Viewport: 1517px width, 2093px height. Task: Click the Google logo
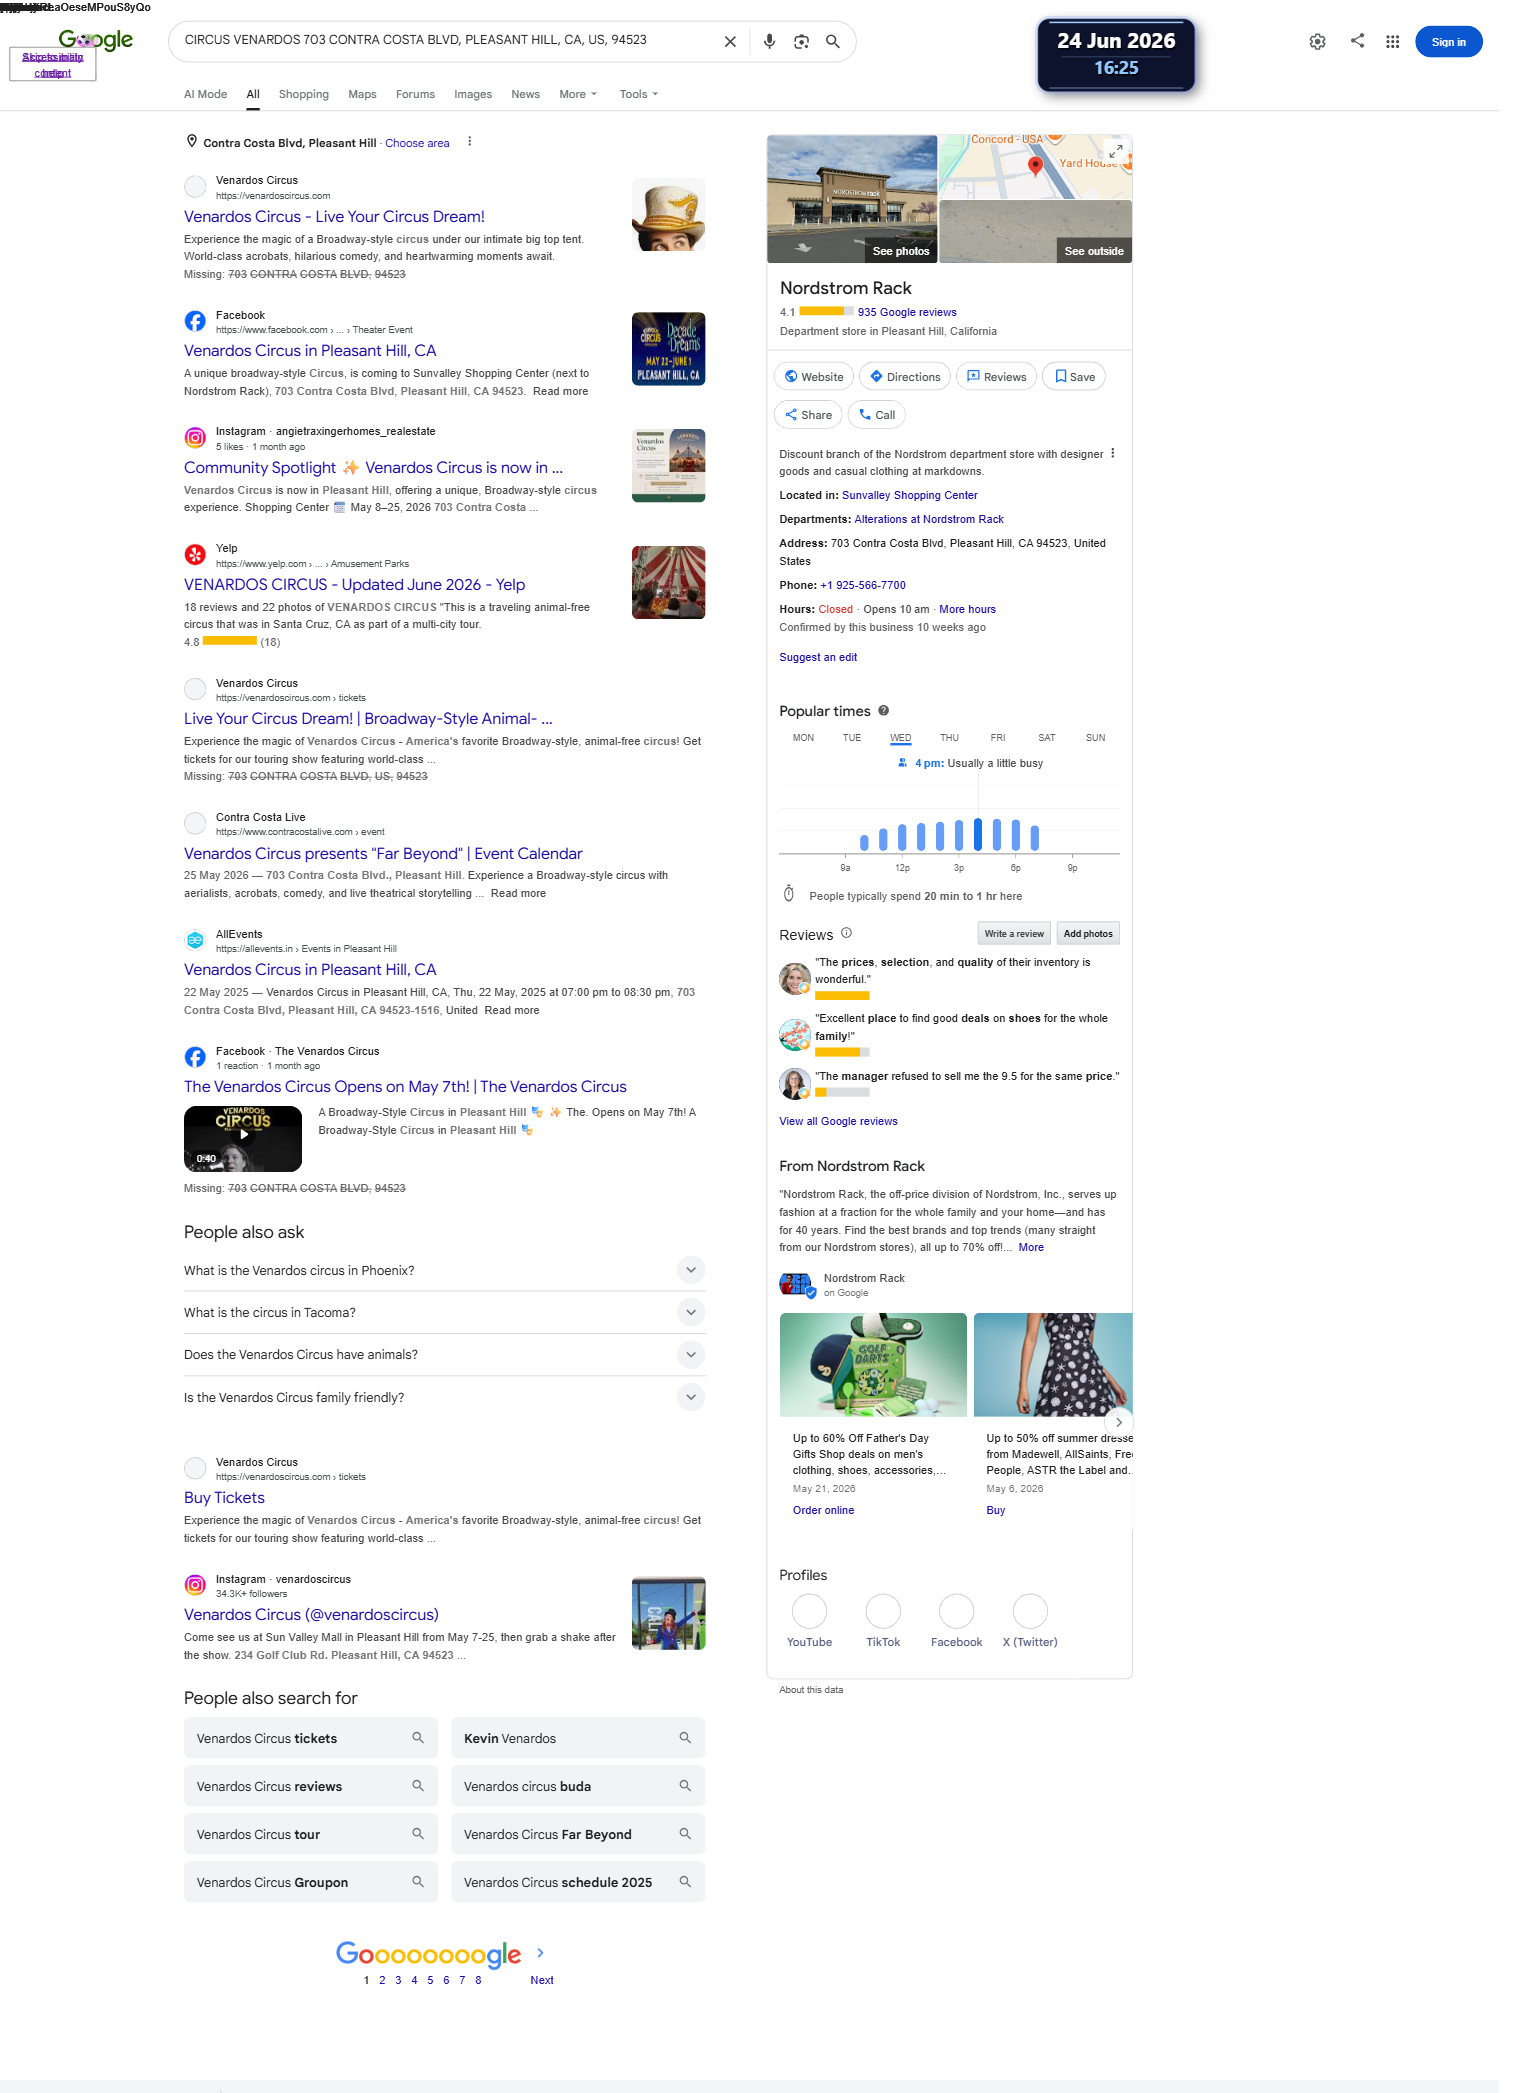tap(96, 40)
